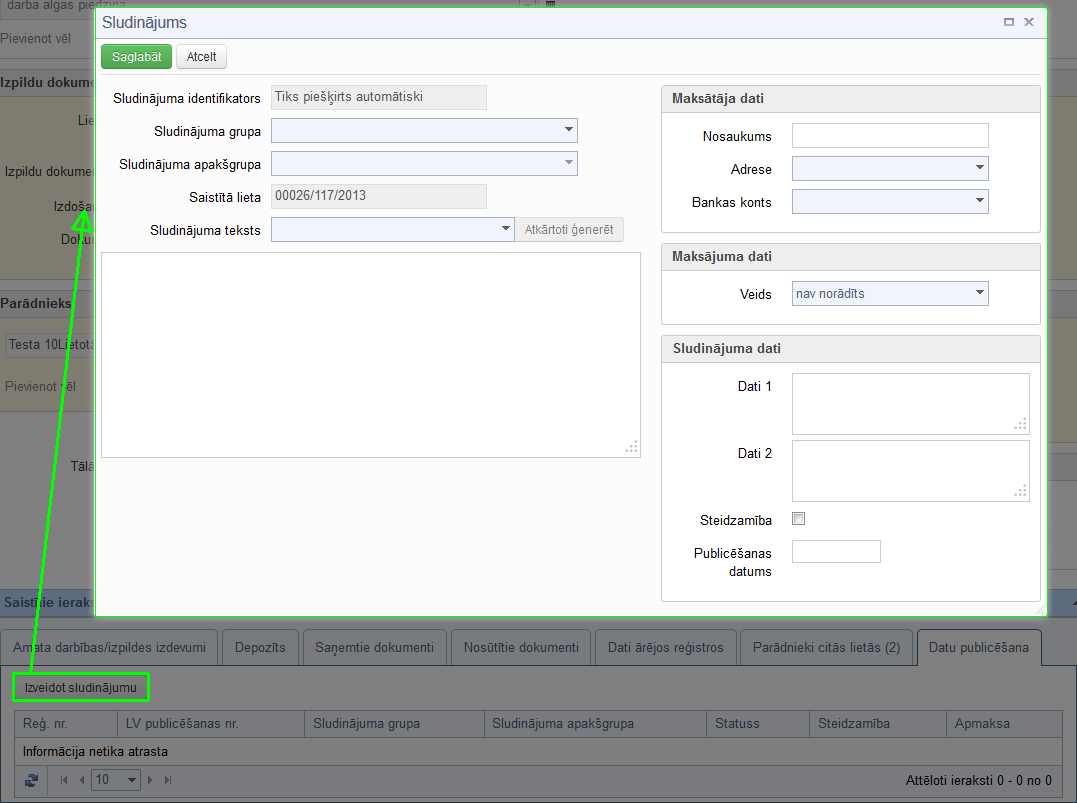Click Pievienot vēl link at top left
The image size is (1077, 803).
click(x=35, y=38)
